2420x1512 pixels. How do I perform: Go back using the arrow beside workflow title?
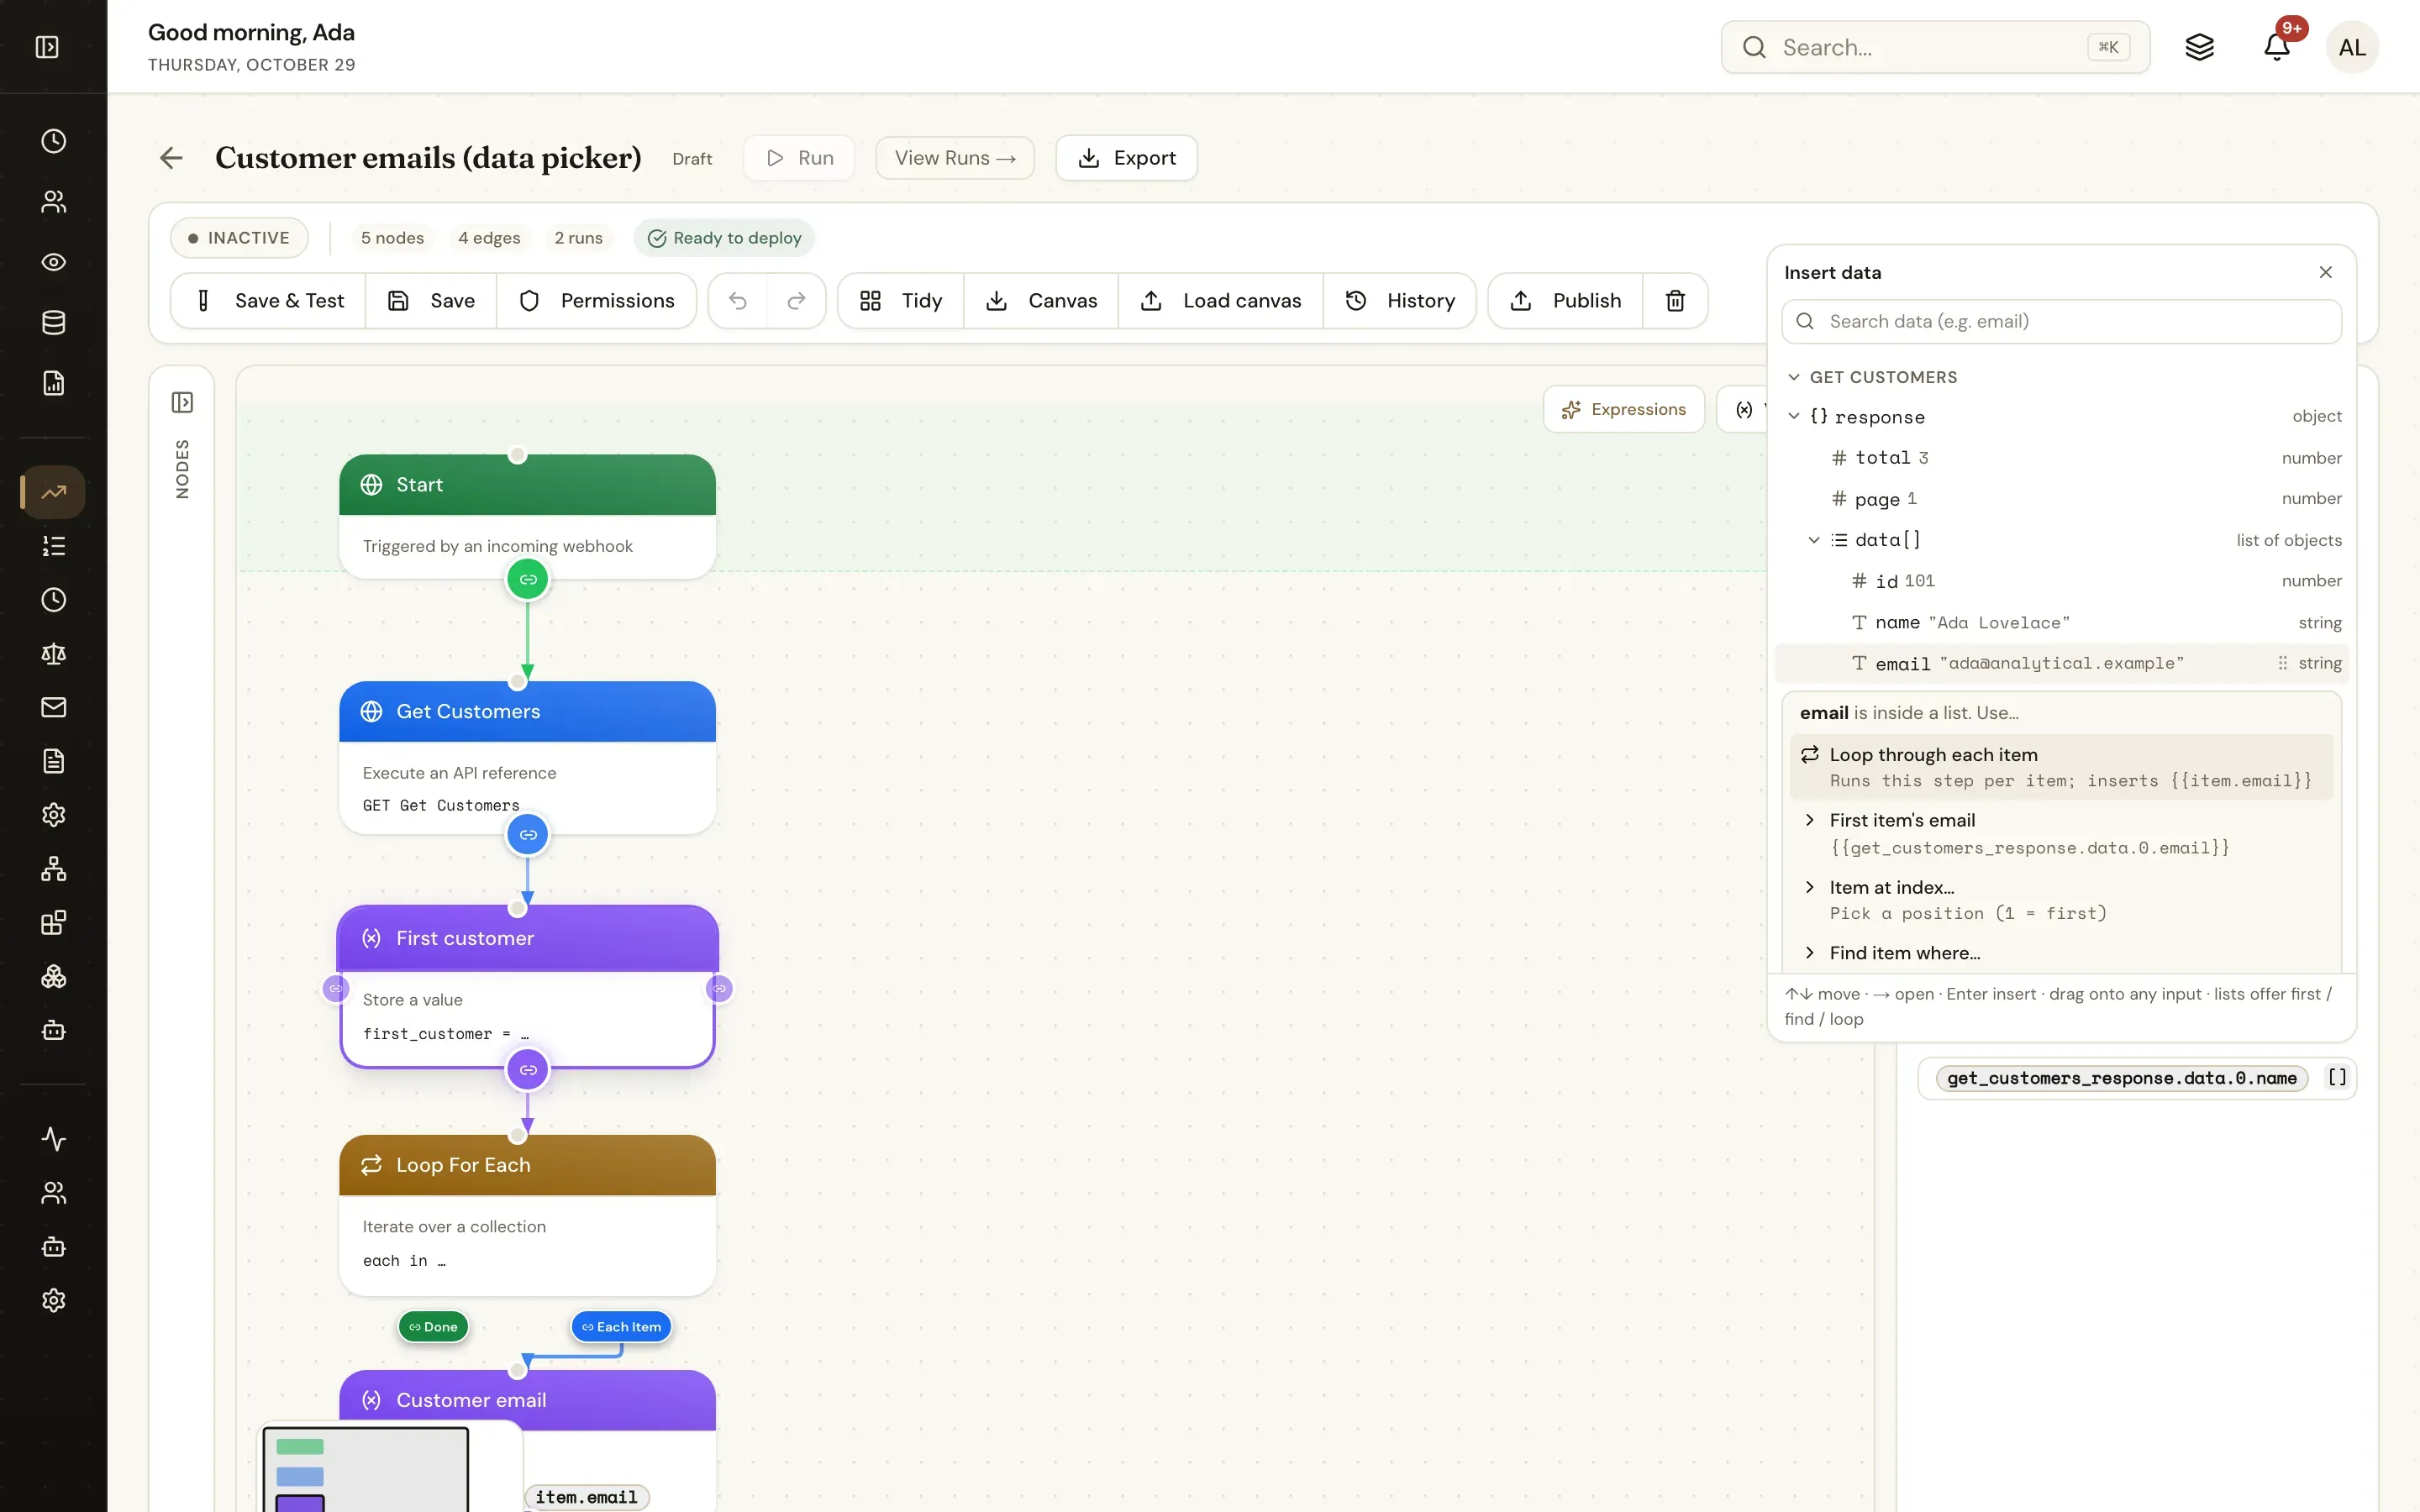171,158
